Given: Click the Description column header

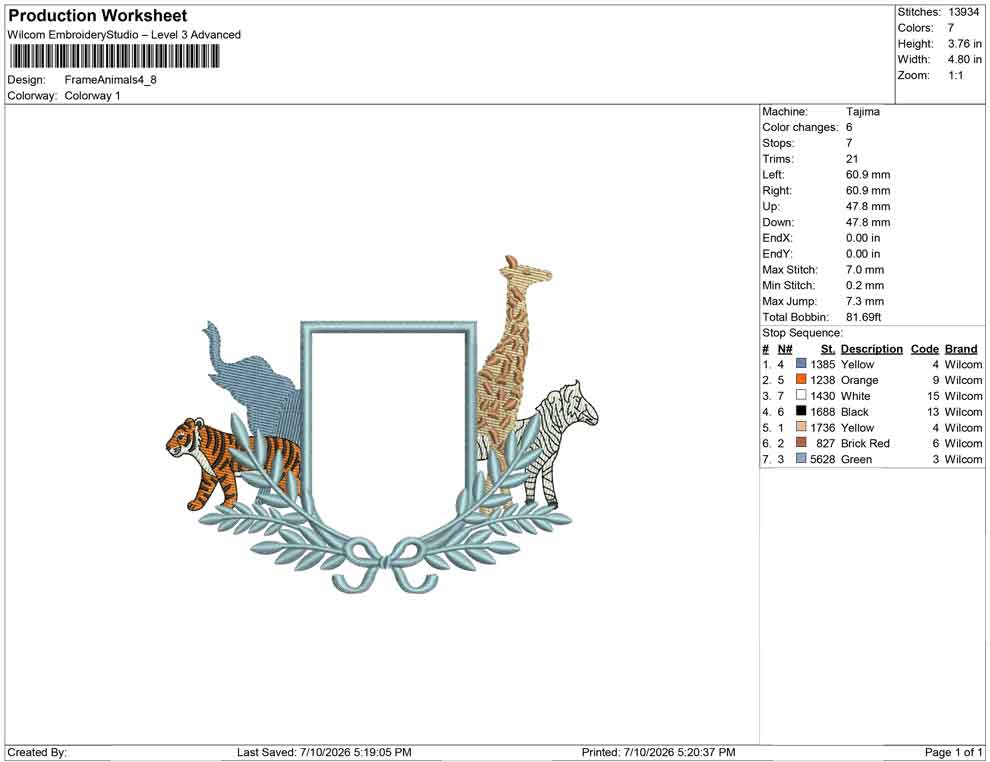Looking at the screenshot, I should pyautogui.click(x=872, y=348).
